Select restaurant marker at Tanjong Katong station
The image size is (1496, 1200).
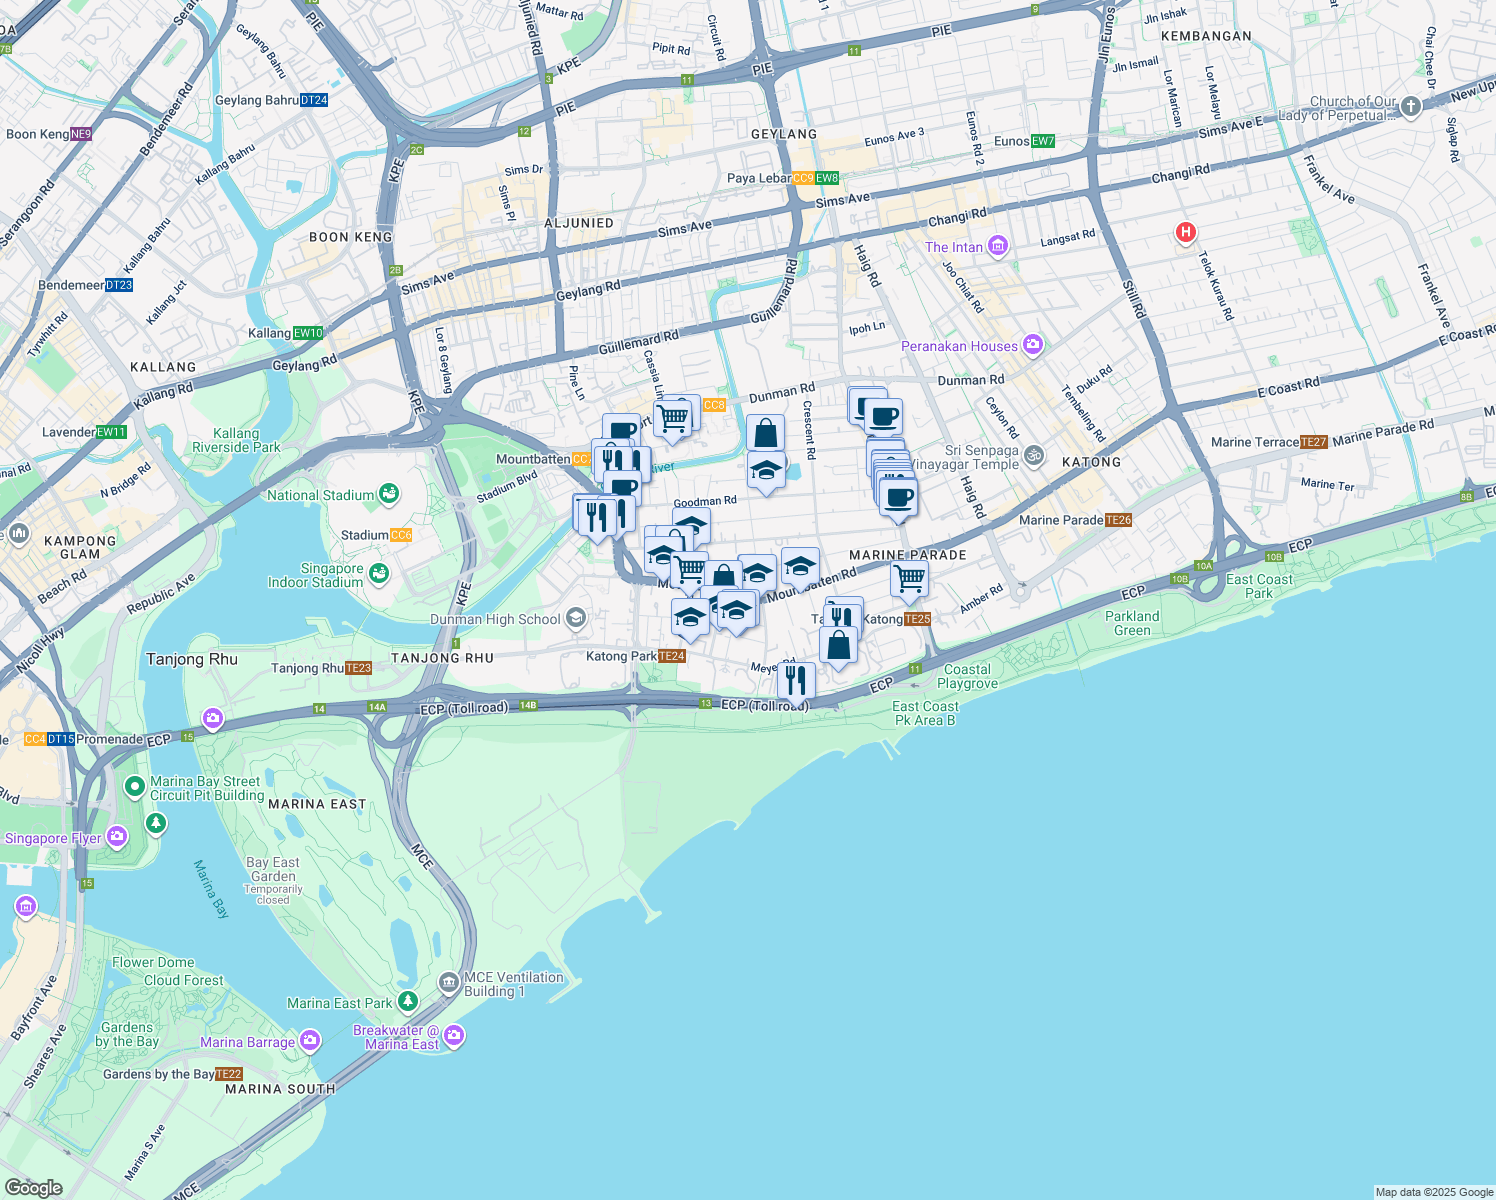pyautogui.click(x=843, y=616)
